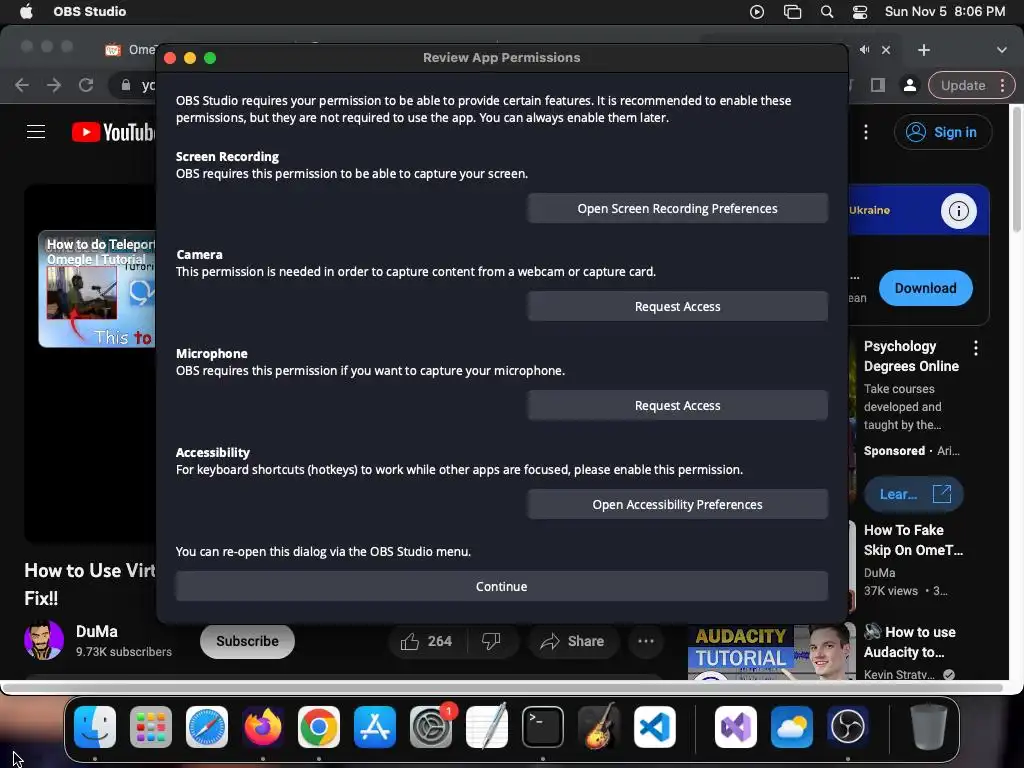Open the OBS Studio menu bar item

pyautogui.click(x=89, y=11)
